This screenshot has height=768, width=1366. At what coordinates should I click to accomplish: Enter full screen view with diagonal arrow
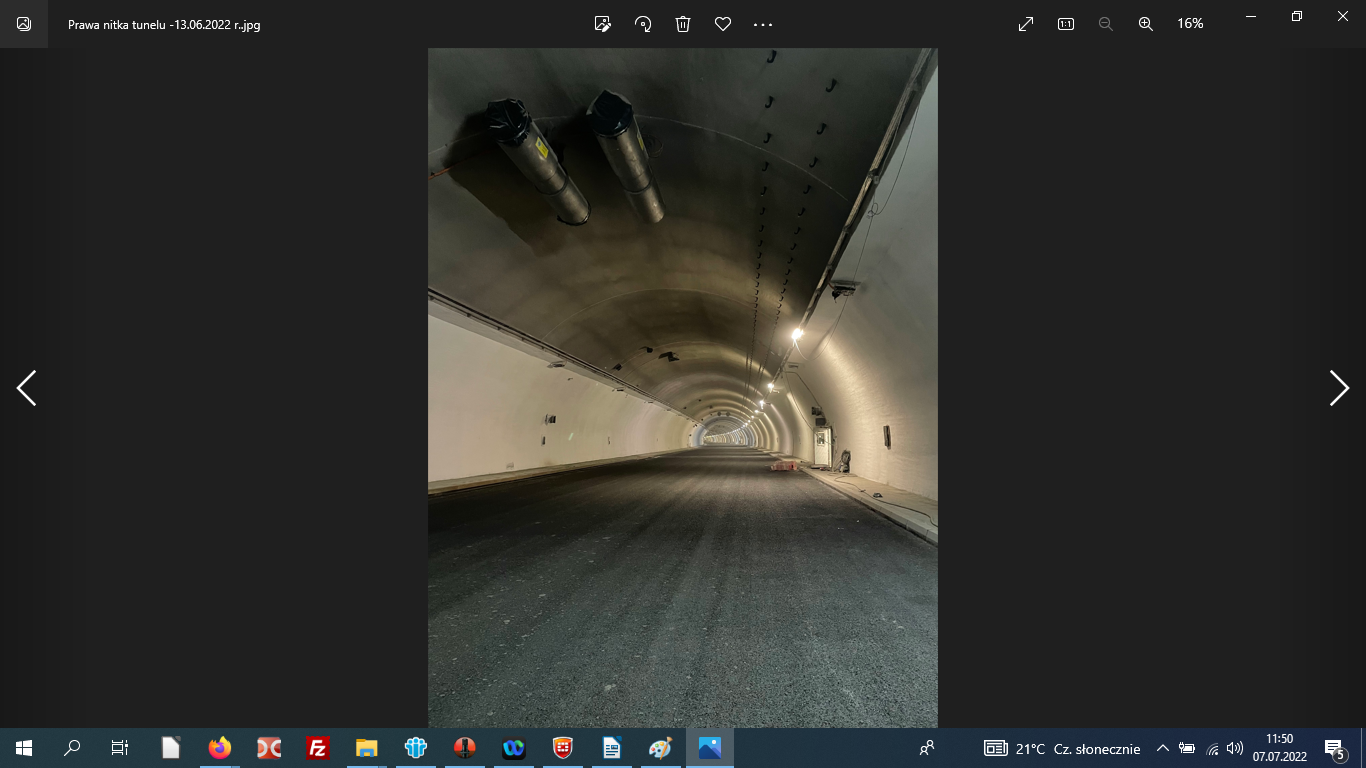tap(1026, 24)
